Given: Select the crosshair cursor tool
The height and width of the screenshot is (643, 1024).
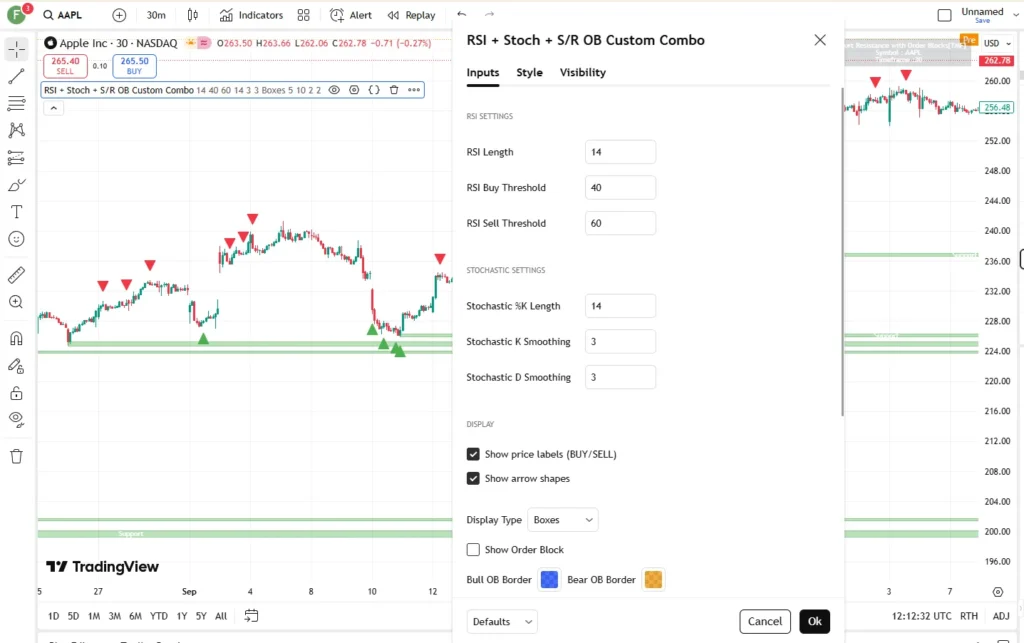Looking at the screenshot, I should 16,49.
